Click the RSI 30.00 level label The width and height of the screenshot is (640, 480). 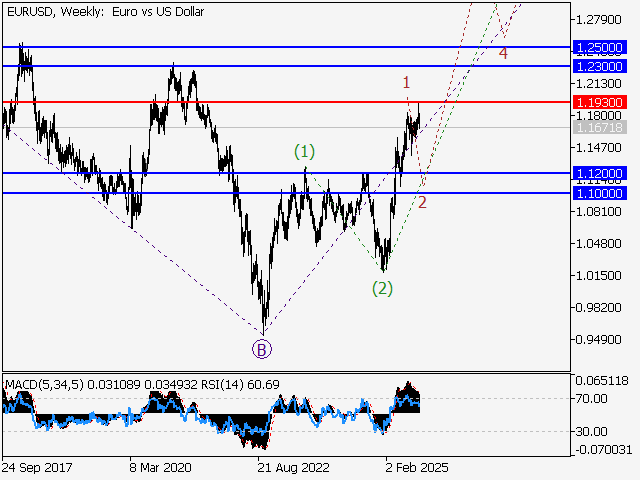(x=591, y=432)
